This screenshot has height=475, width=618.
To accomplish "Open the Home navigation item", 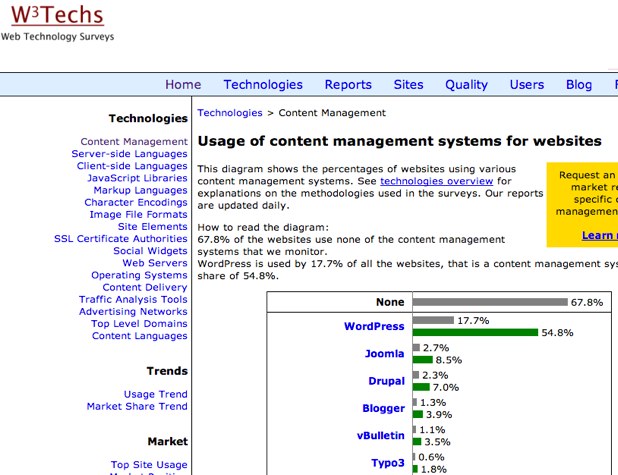I will point(183,85).
